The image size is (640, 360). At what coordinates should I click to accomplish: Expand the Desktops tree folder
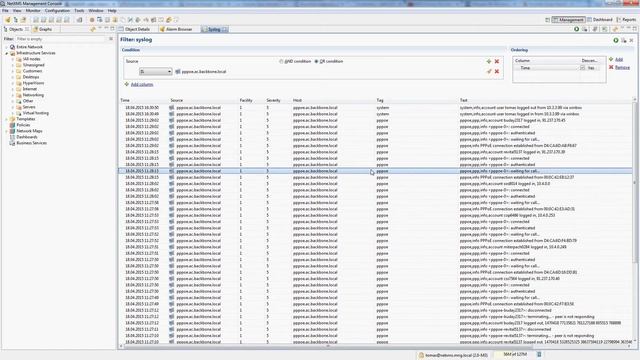13,77
